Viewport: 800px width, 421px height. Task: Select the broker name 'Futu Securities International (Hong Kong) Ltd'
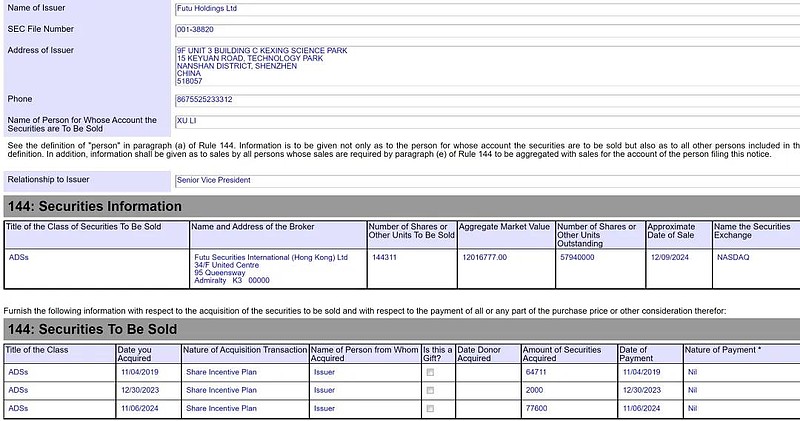271,257
